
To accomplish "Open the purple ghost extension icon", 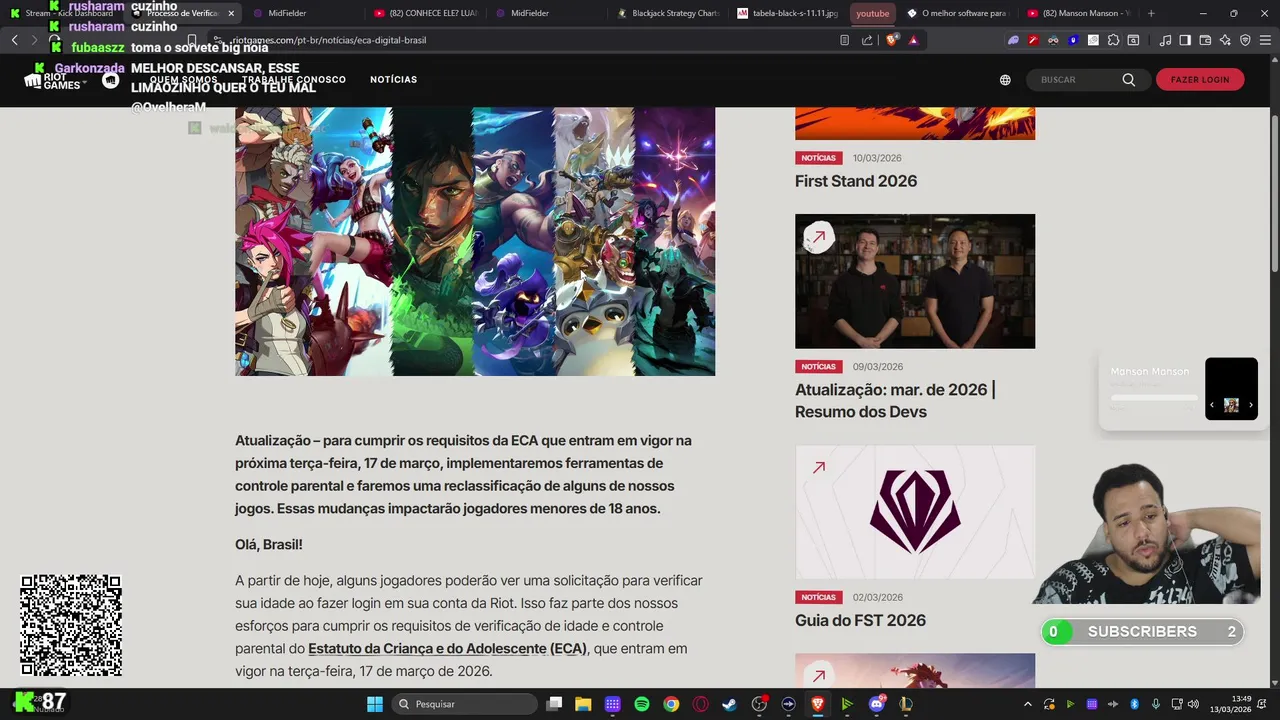I will click(1013, 40).
